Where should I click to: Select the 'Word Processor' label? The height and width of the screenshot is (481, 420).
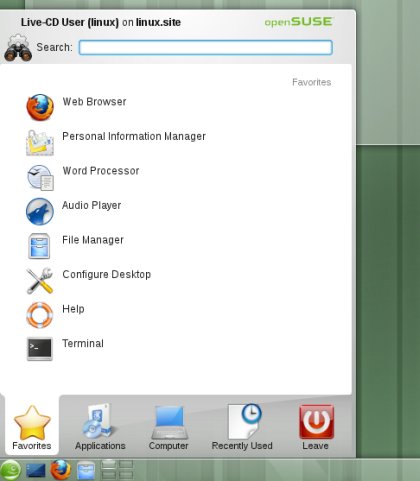[x=101, y=171]
